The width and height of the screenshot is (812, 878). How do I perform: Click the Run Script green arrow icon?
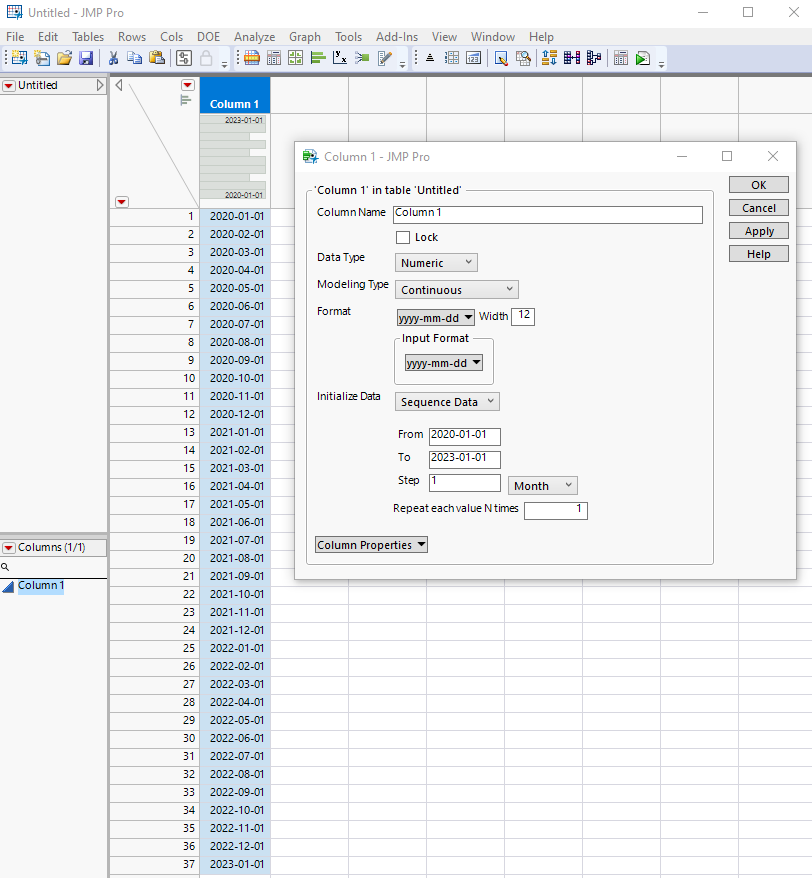[642, 57]
